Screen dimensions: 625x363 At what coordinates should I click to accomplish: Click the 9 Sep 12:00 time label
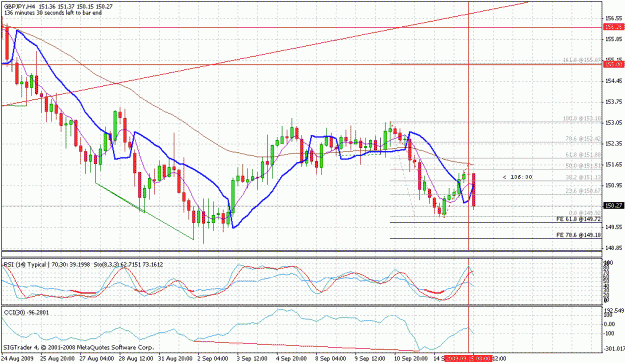coord(370,358)
